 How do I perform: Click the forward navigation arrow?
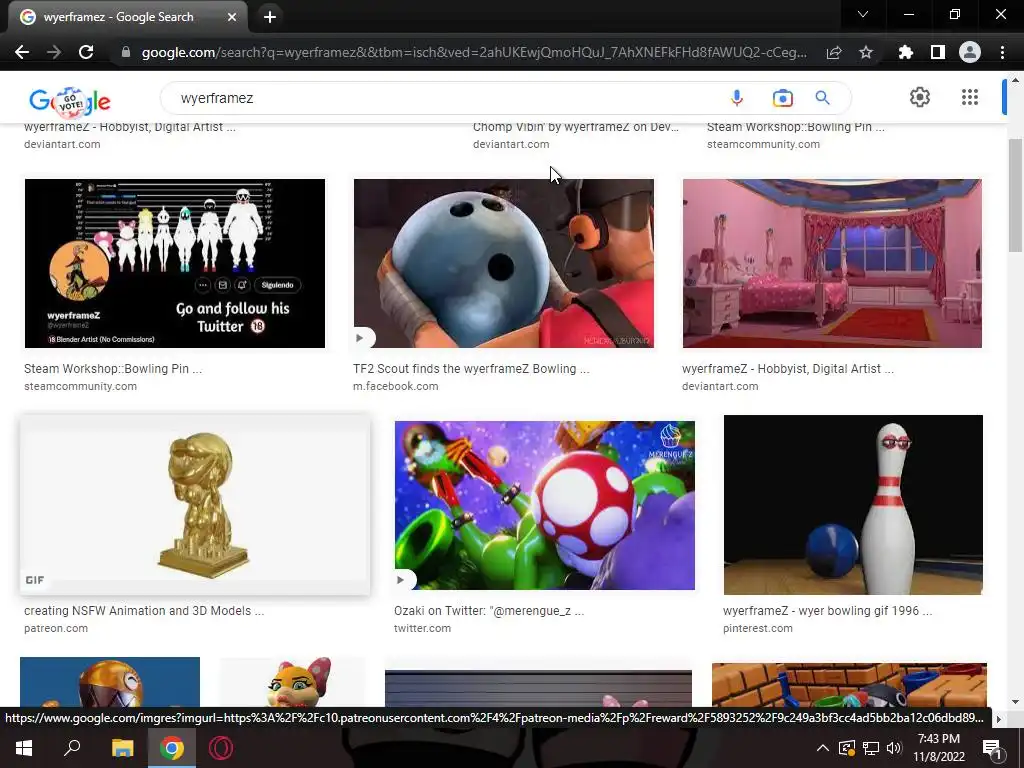54,52
